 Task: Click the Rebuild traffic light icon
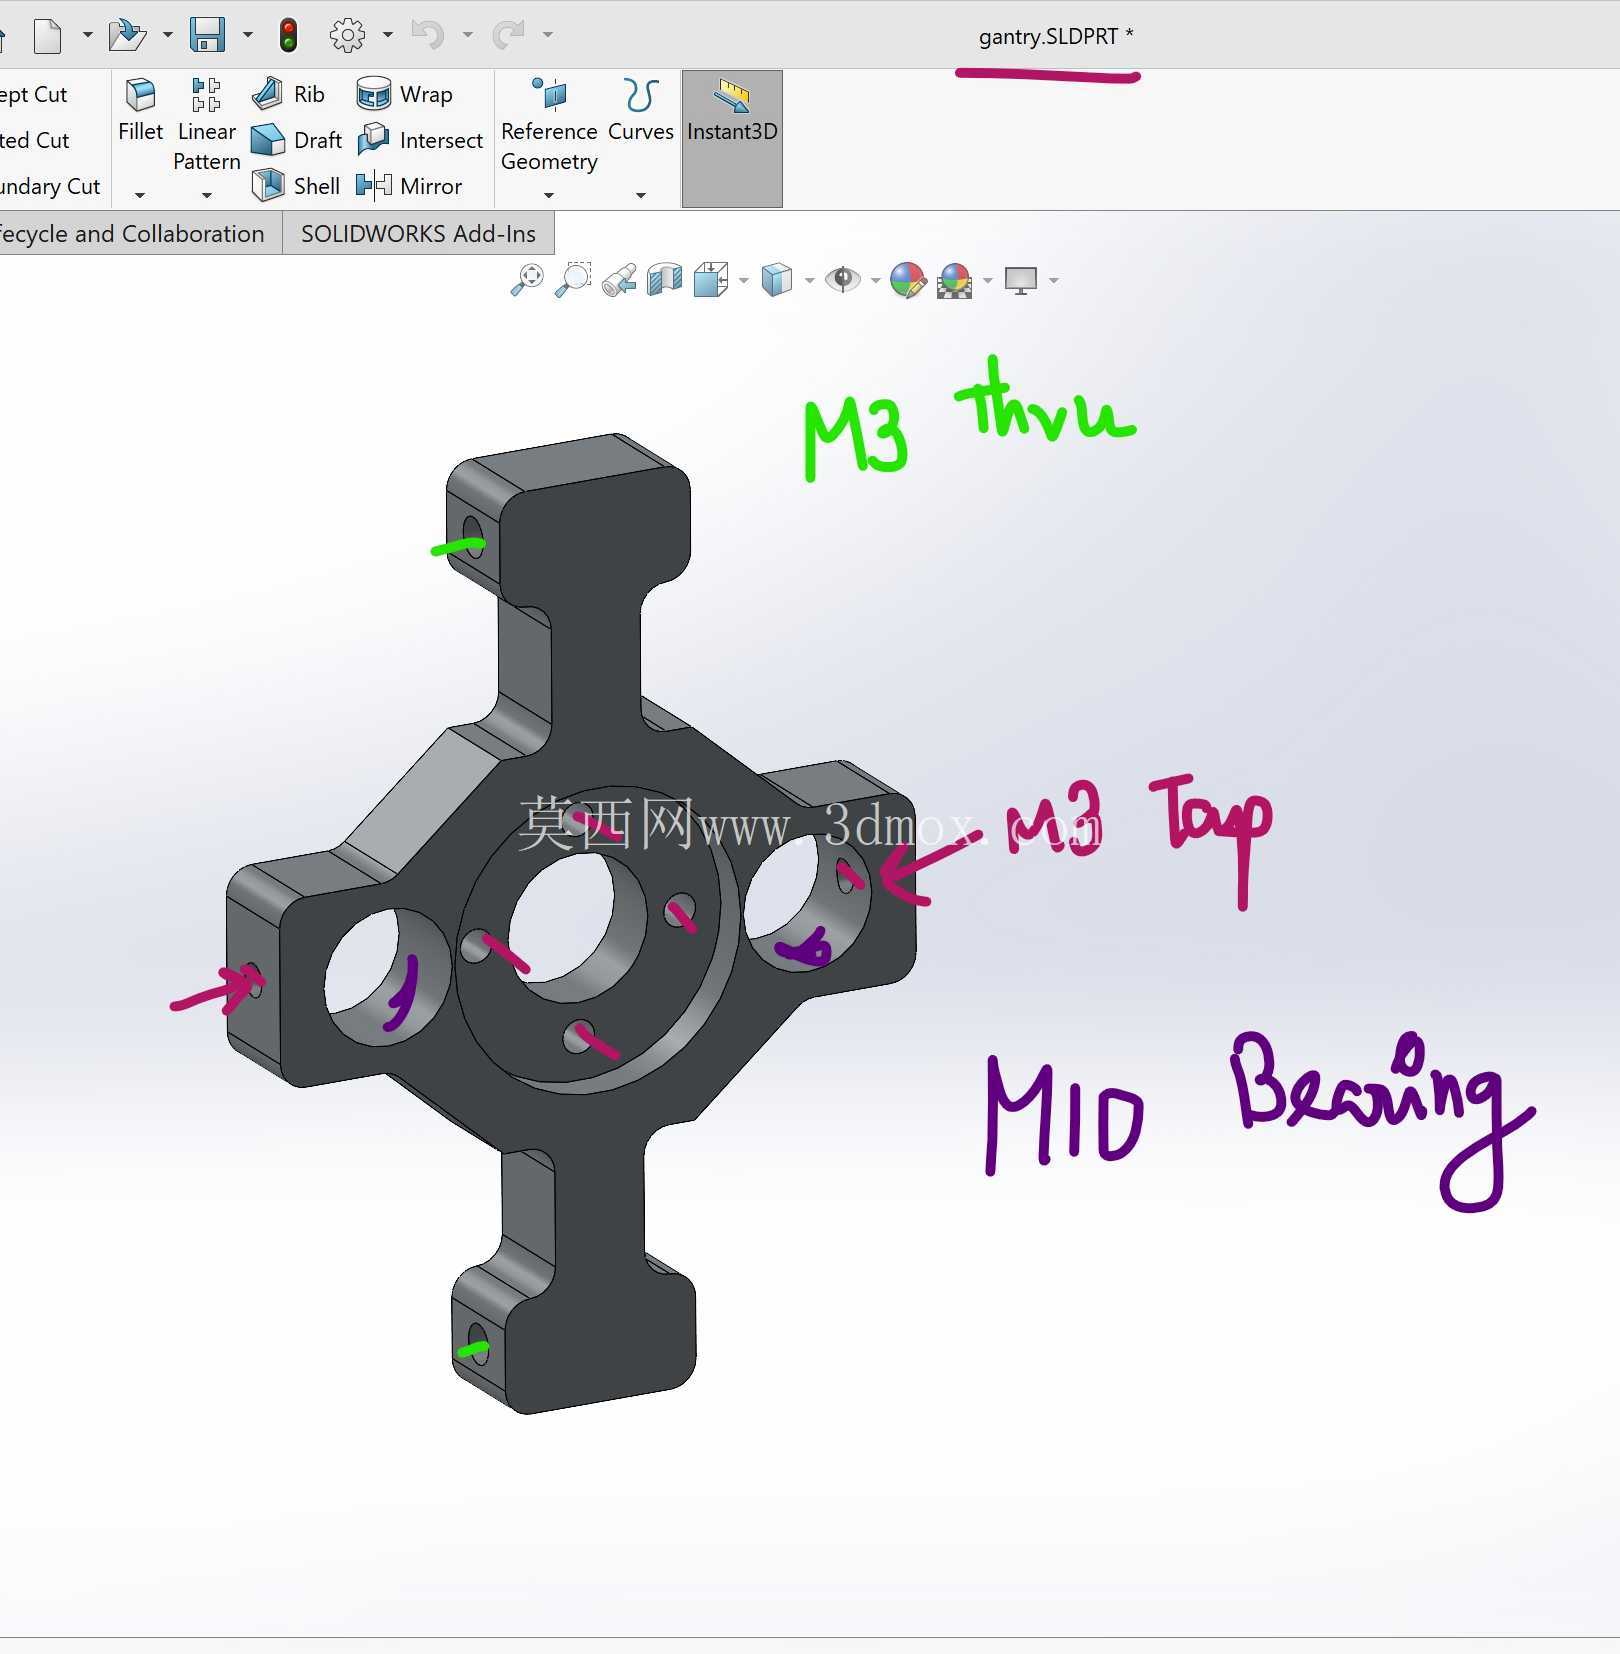pyautogui.click(x=288, y=35)
